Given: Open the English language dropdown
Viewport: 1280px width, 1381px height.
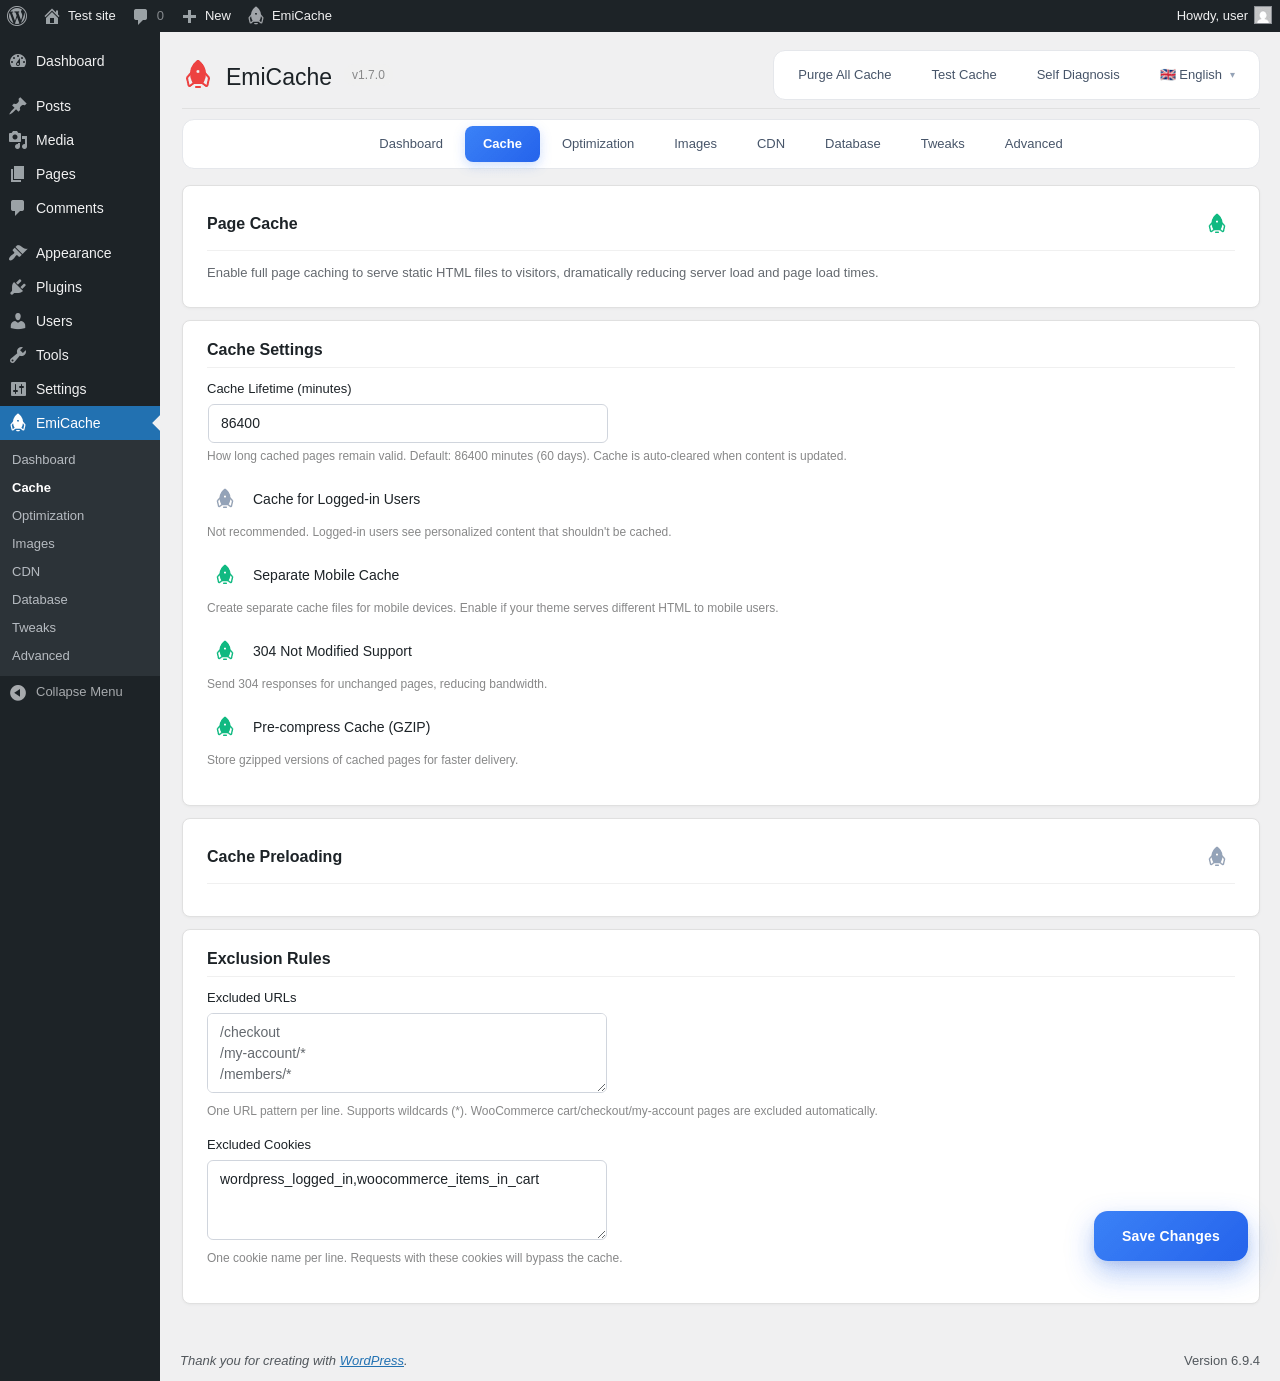Looking at the screenshot, I should tap(1197, 75).
